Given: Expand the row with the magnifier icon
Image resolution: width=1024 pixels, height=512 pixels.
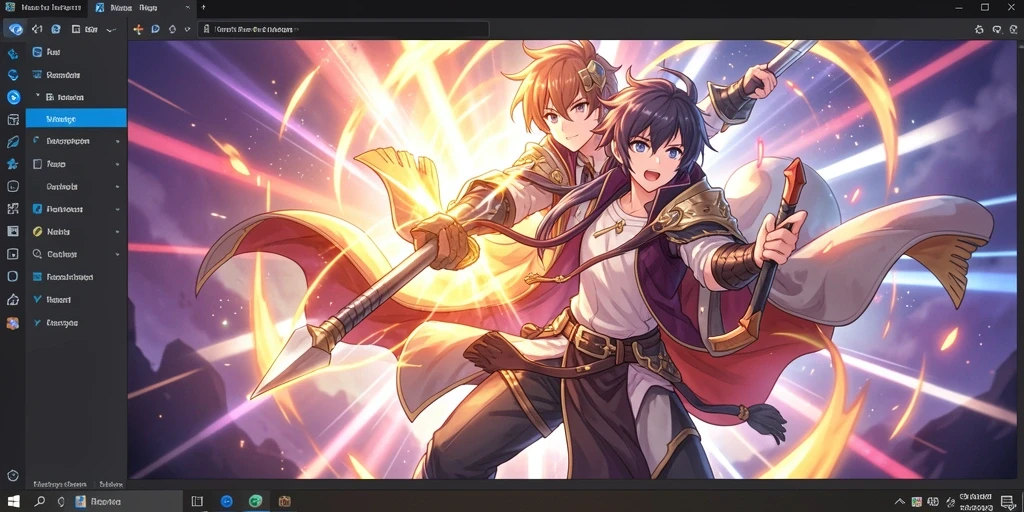Looking at the screenshot, I should 118,254.
